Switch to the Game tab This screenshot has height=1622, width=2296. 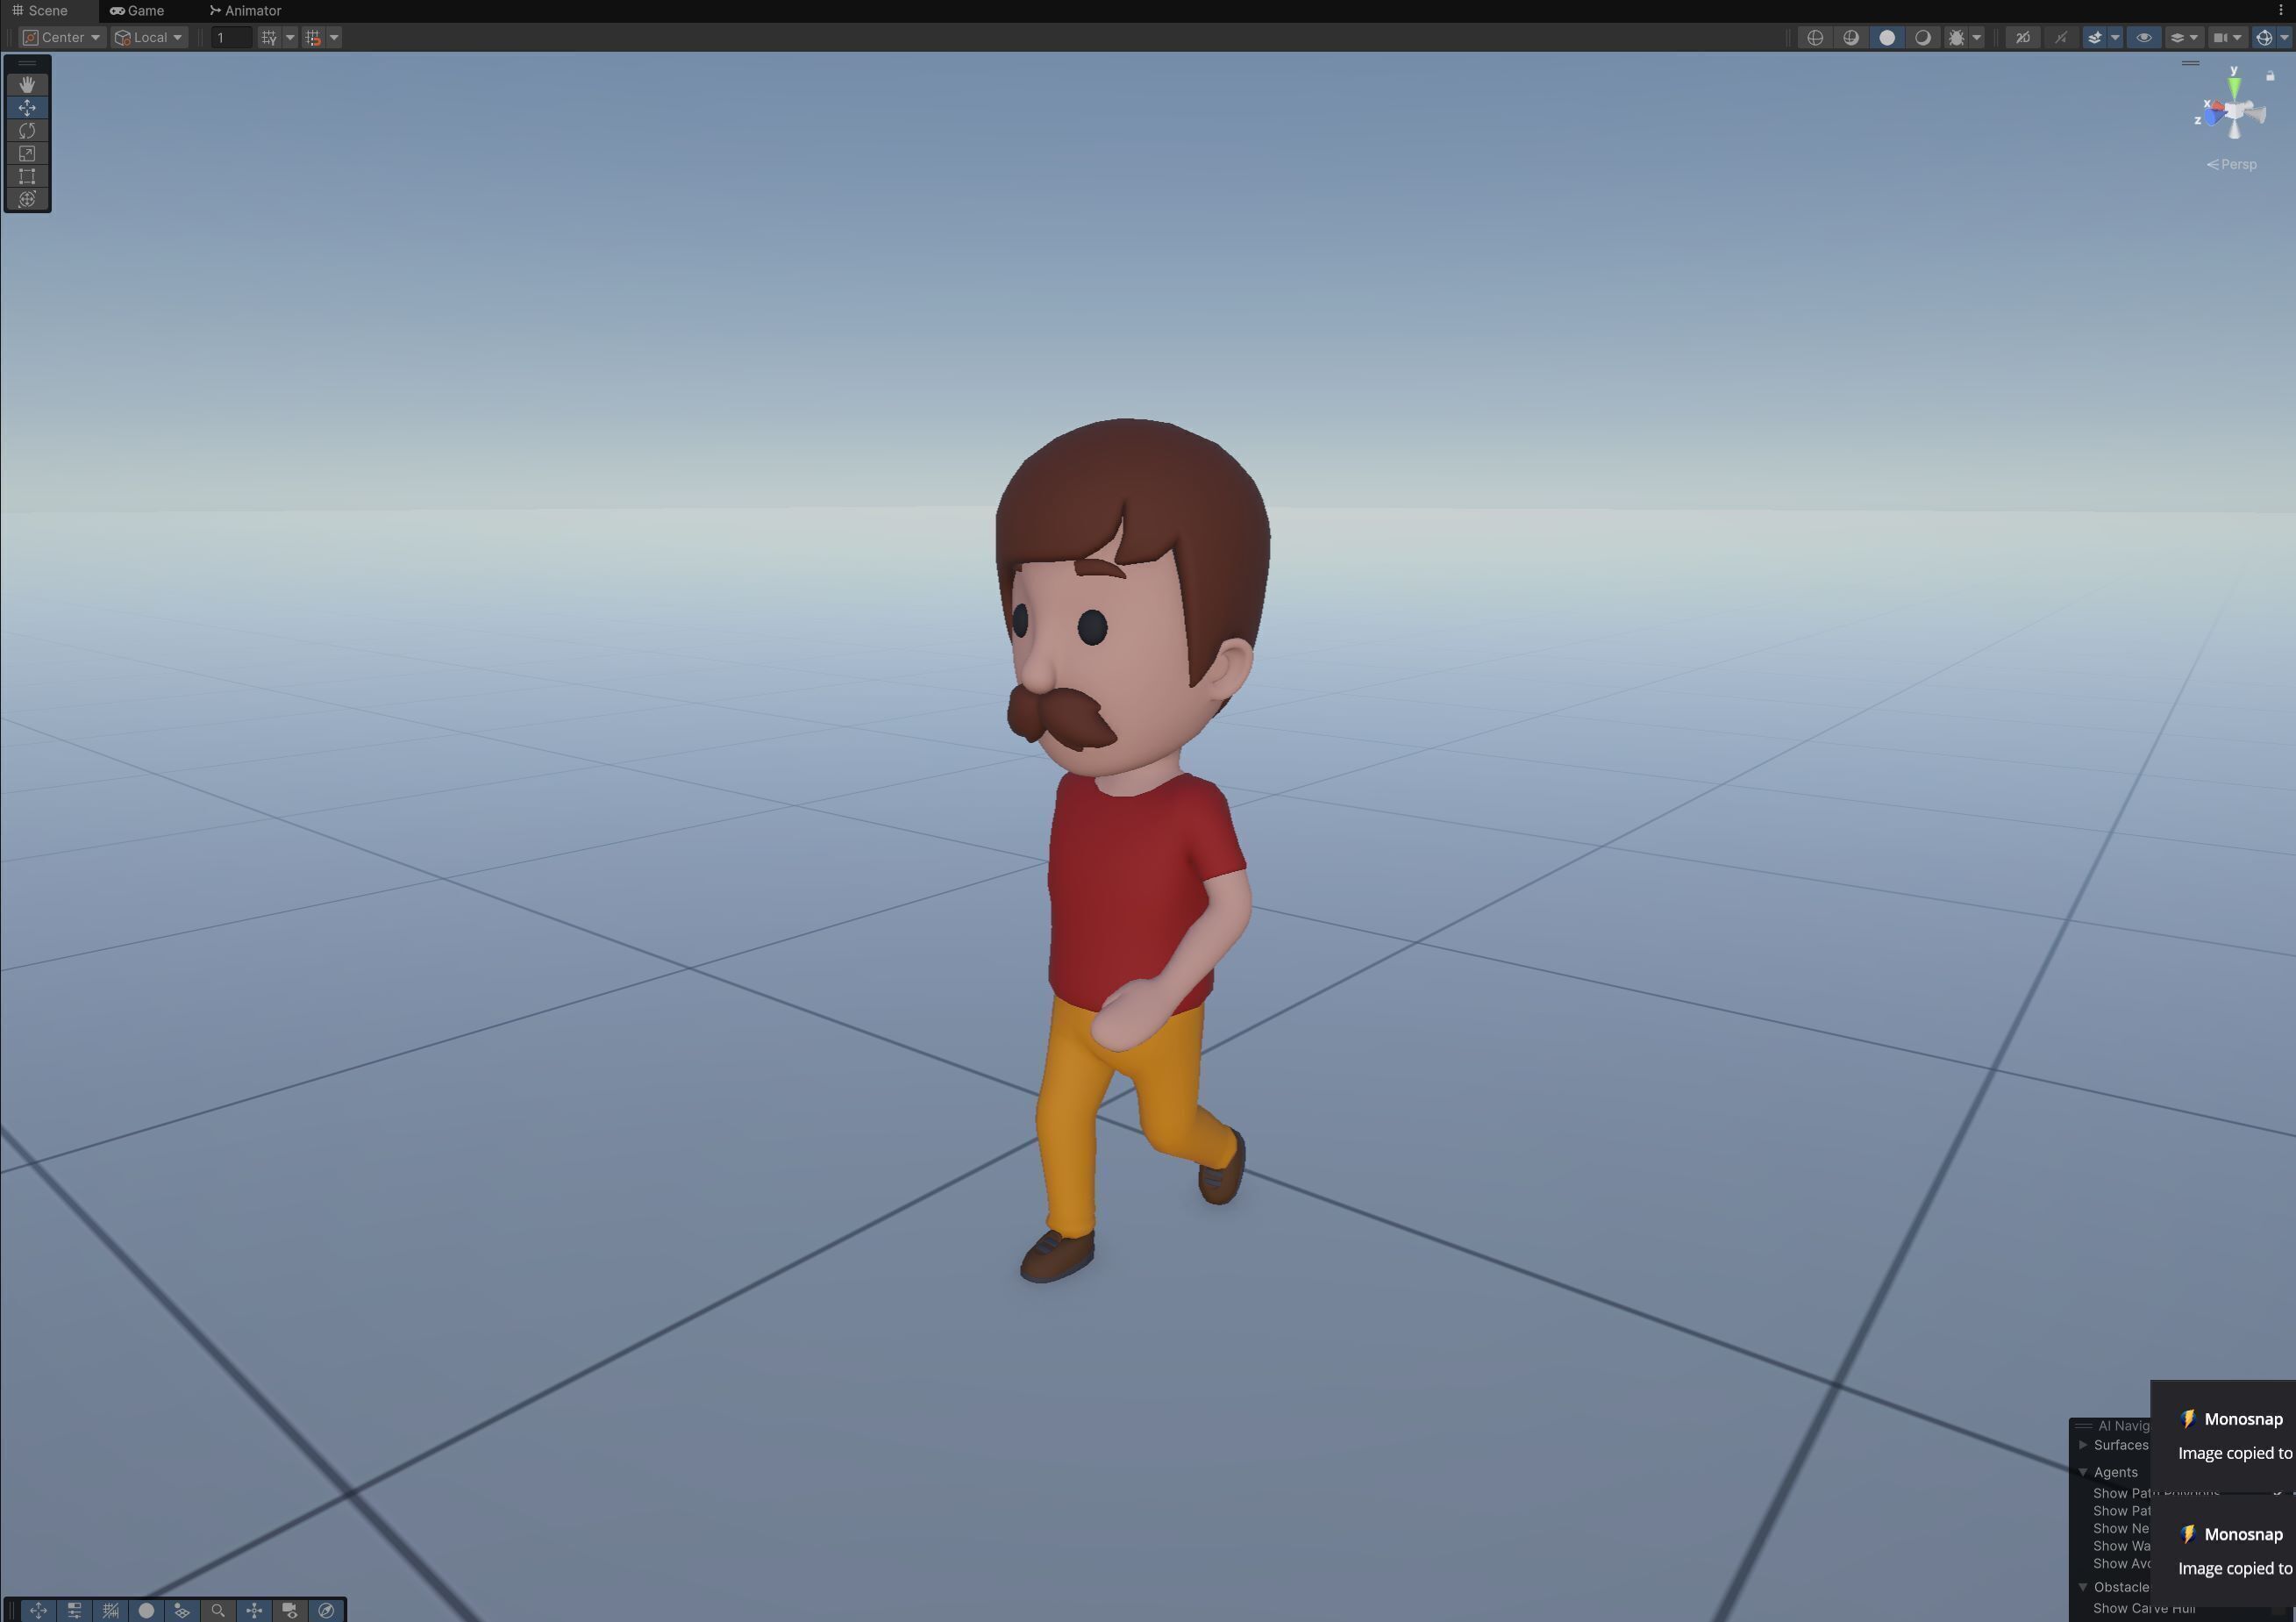(137, 11)
